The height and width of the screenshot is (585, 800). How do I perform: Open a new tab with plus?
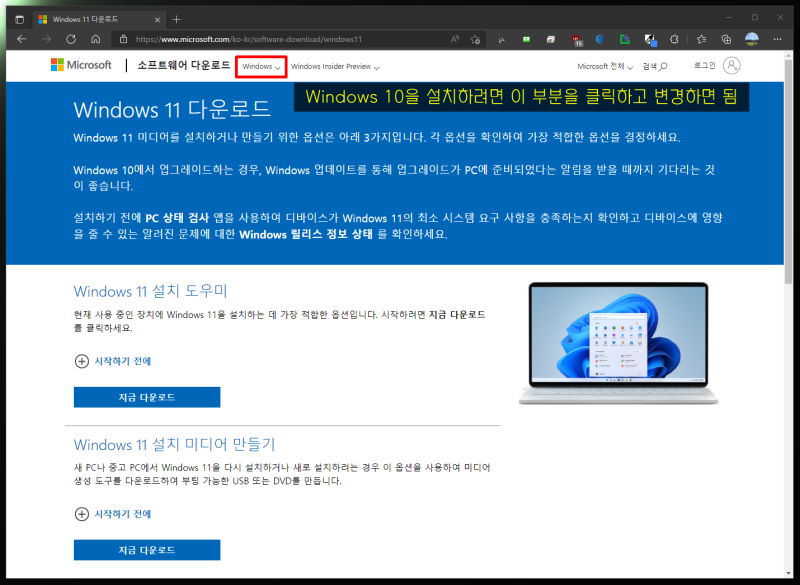(x=177, y=19)
